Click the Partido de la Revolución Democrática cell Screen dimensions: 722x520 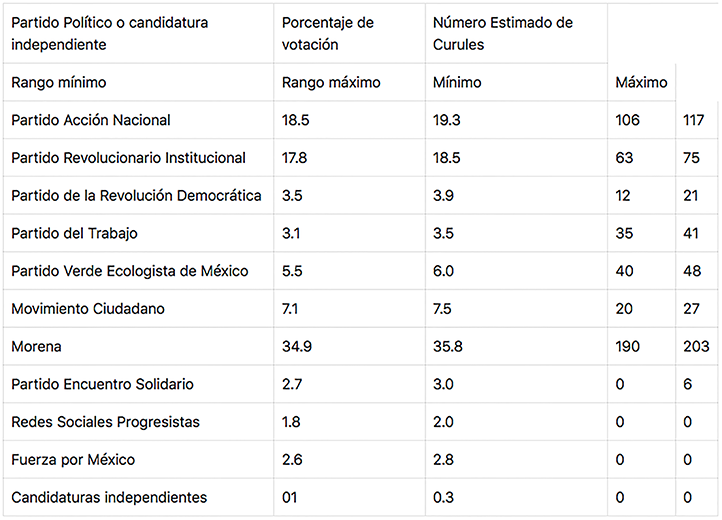tap(136, 196)
